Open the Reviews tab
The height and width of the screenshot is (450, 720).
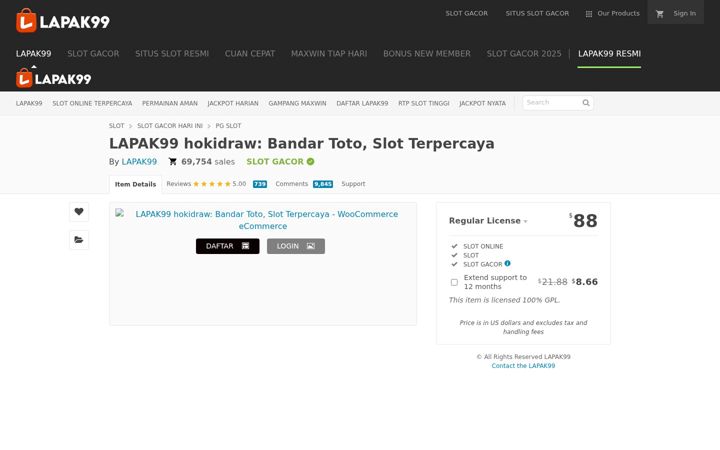click(x=179, y=184)
